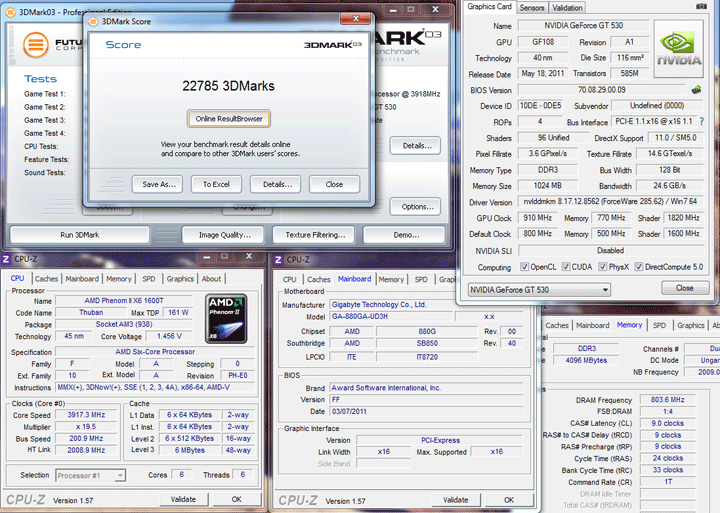Viewport: 720px width, 513px height.
Task: Click the Demo... button
Action: pos(406,235)
